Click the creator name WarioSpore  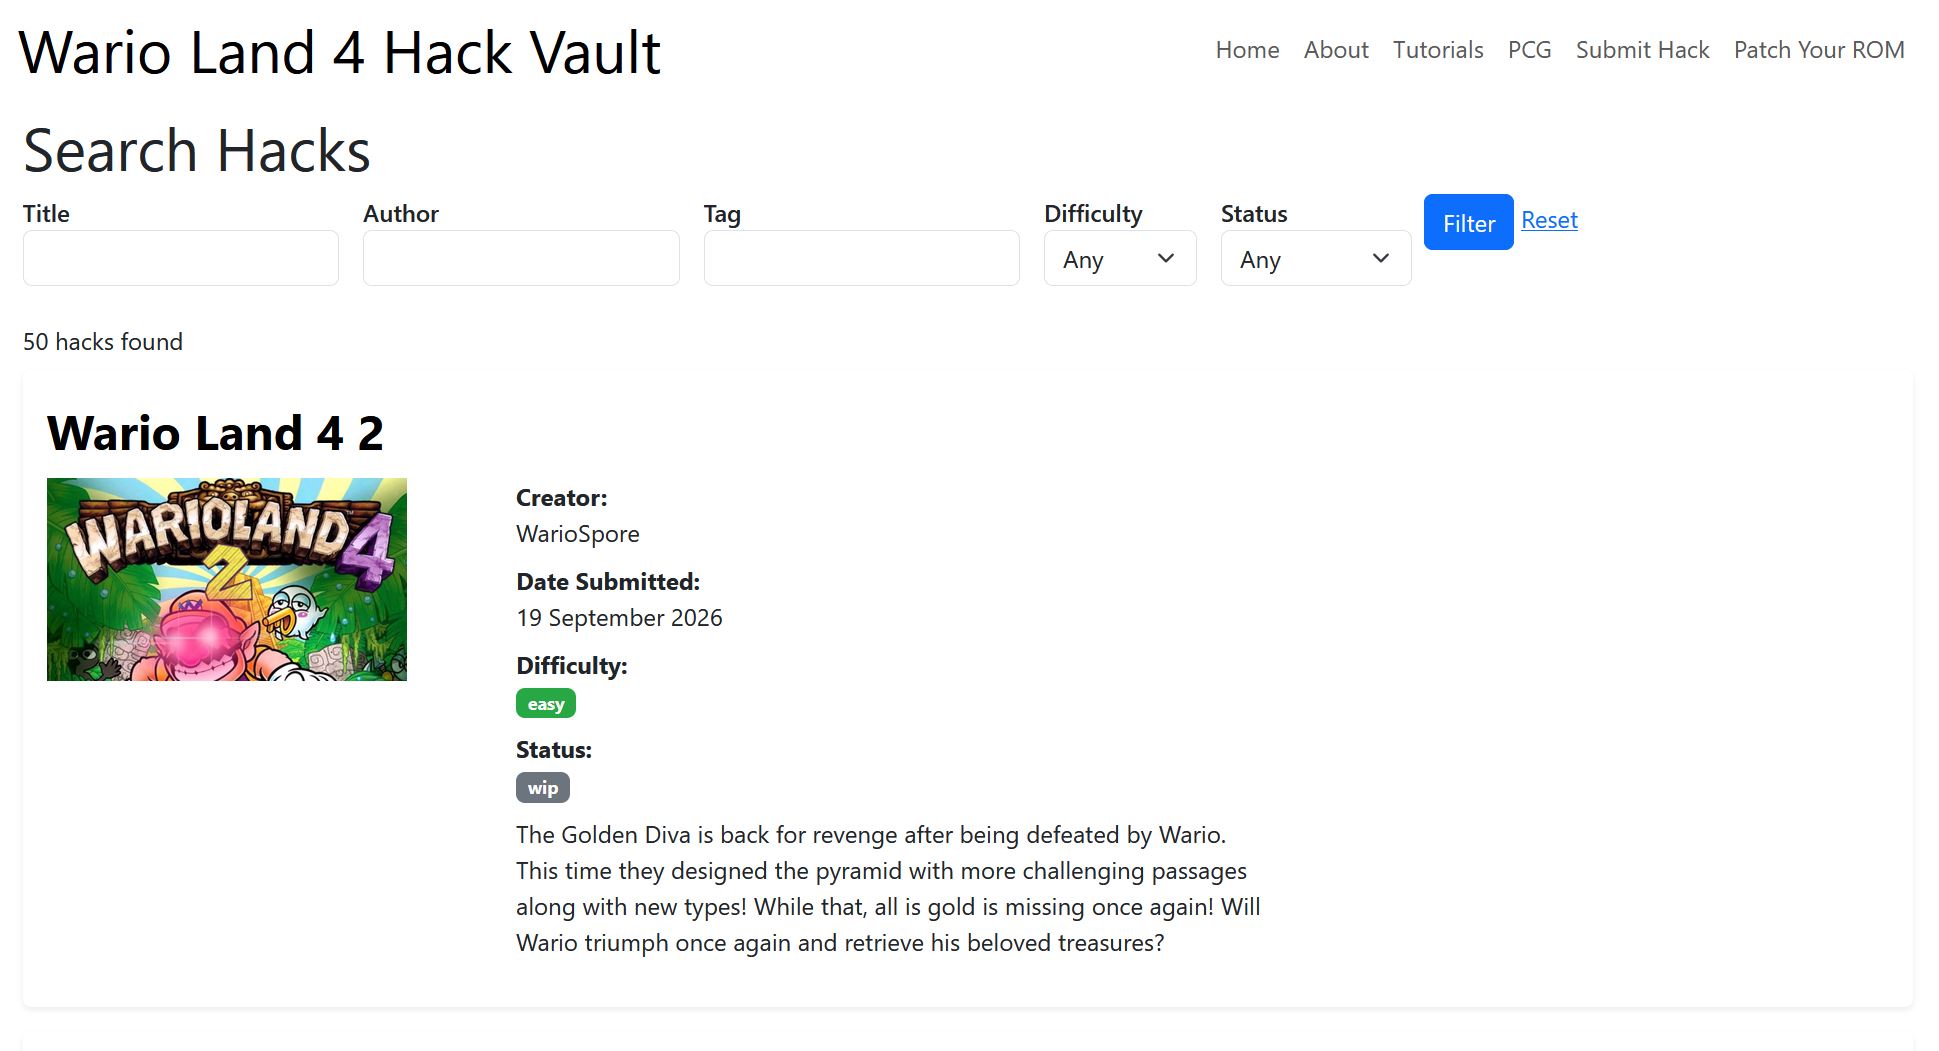(578, 534)
